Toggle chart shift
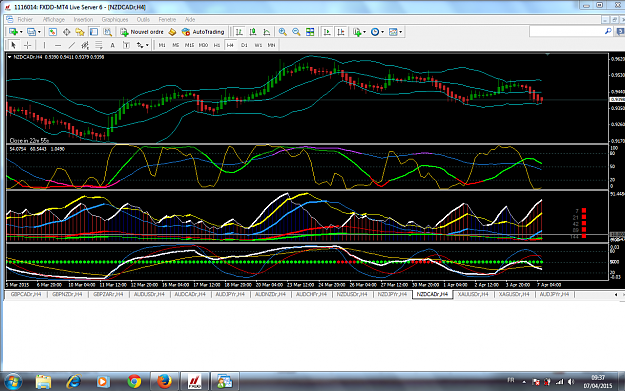This screenshot has height=391, width=625. pyautogui.click(x=341, y=32)
